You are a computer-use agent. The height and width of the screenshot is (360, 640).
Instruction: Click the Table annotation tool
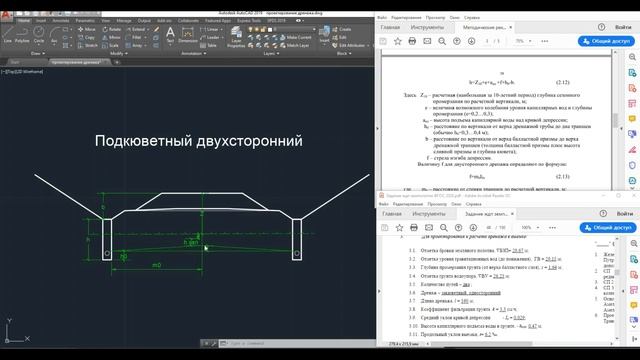click(x=208, y=46)
